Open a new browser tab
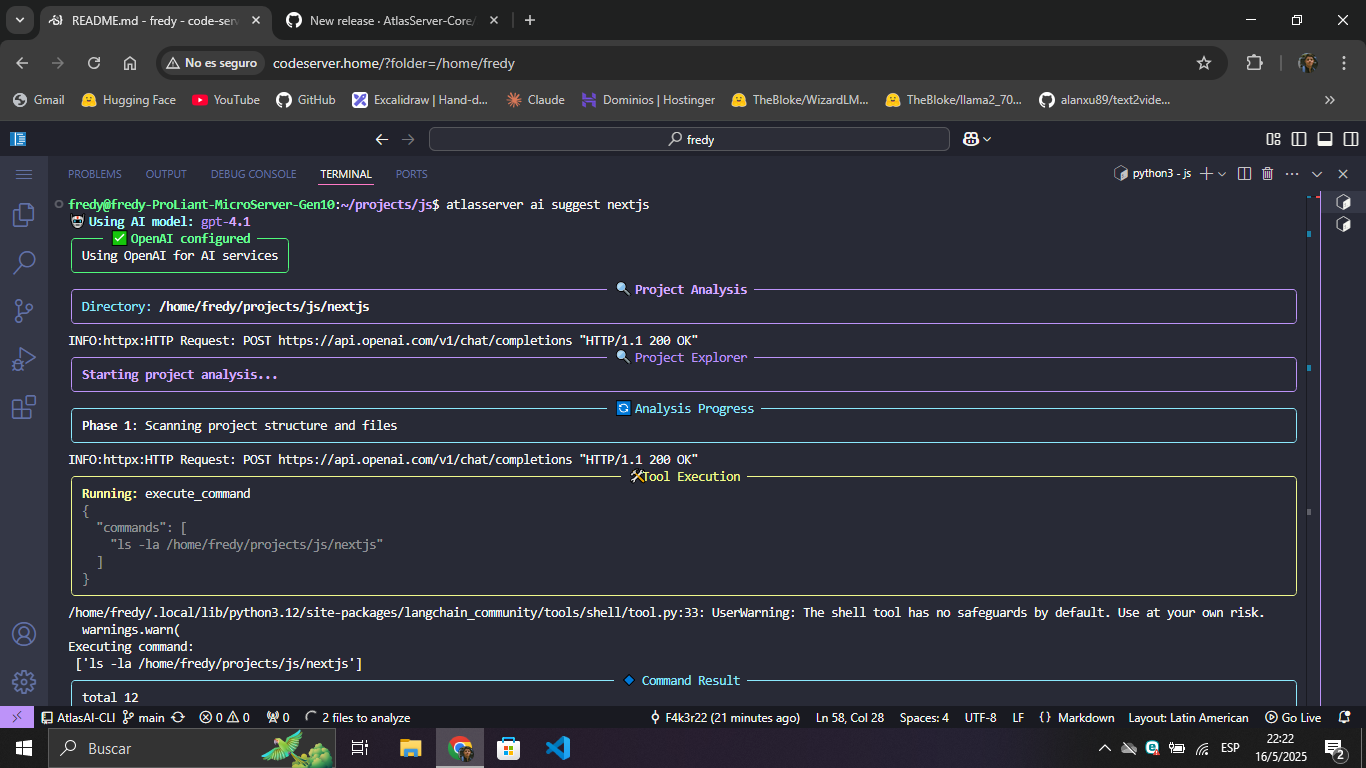Viewport: 1366px width, 768px height. [530, 20]
